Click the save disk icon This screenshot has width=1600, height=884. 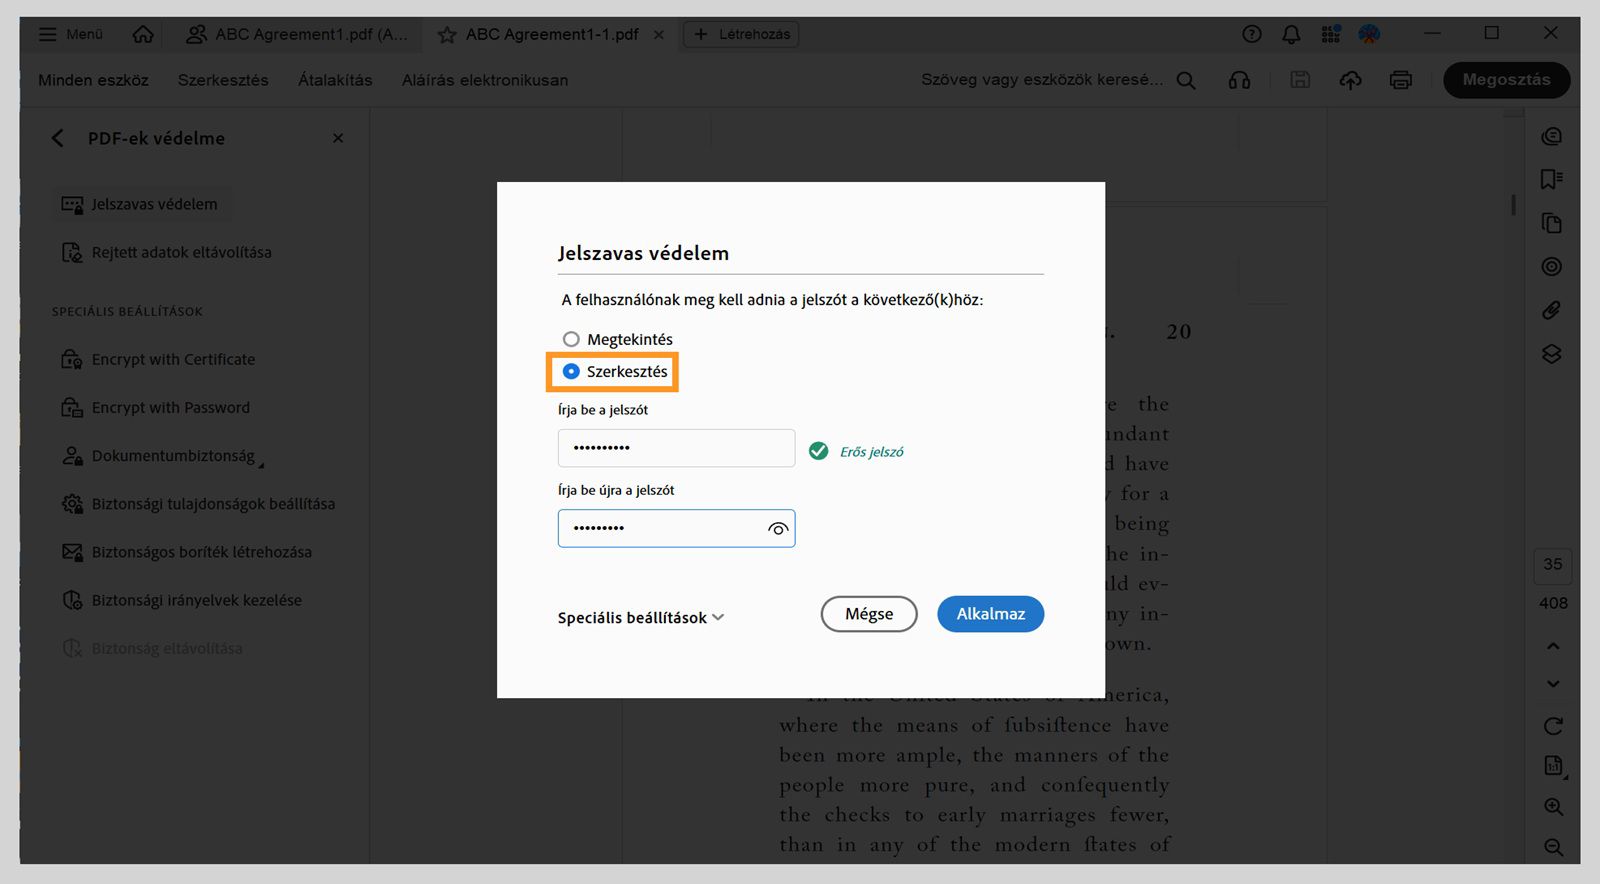[x=1300, y=80]
